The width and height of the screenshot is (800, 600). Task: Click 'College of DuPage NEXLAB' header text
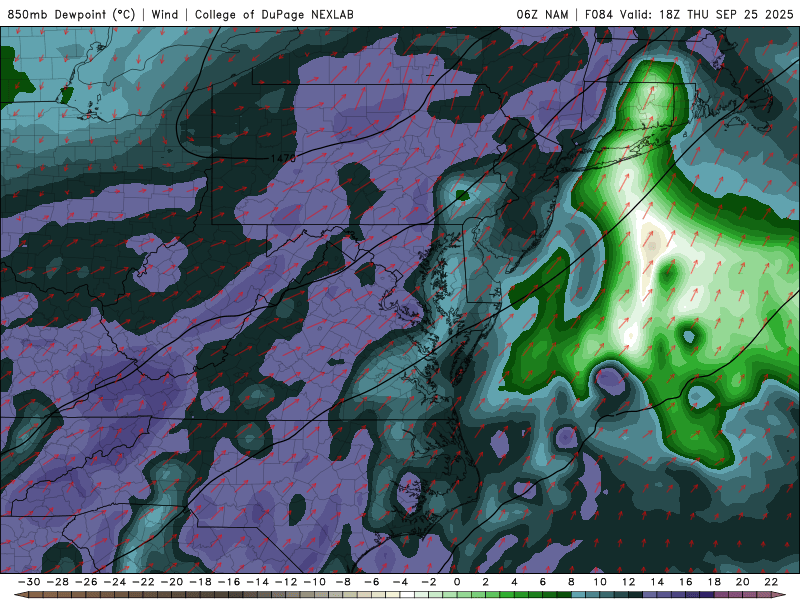274,14
